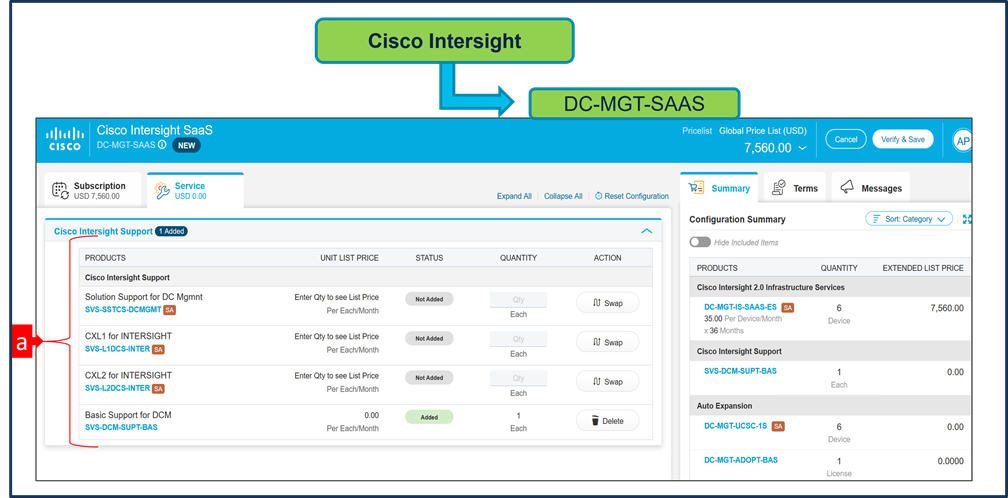Open the AP user avatar
The width and height of the screenshot is (1008, 498).
point(963,141)
